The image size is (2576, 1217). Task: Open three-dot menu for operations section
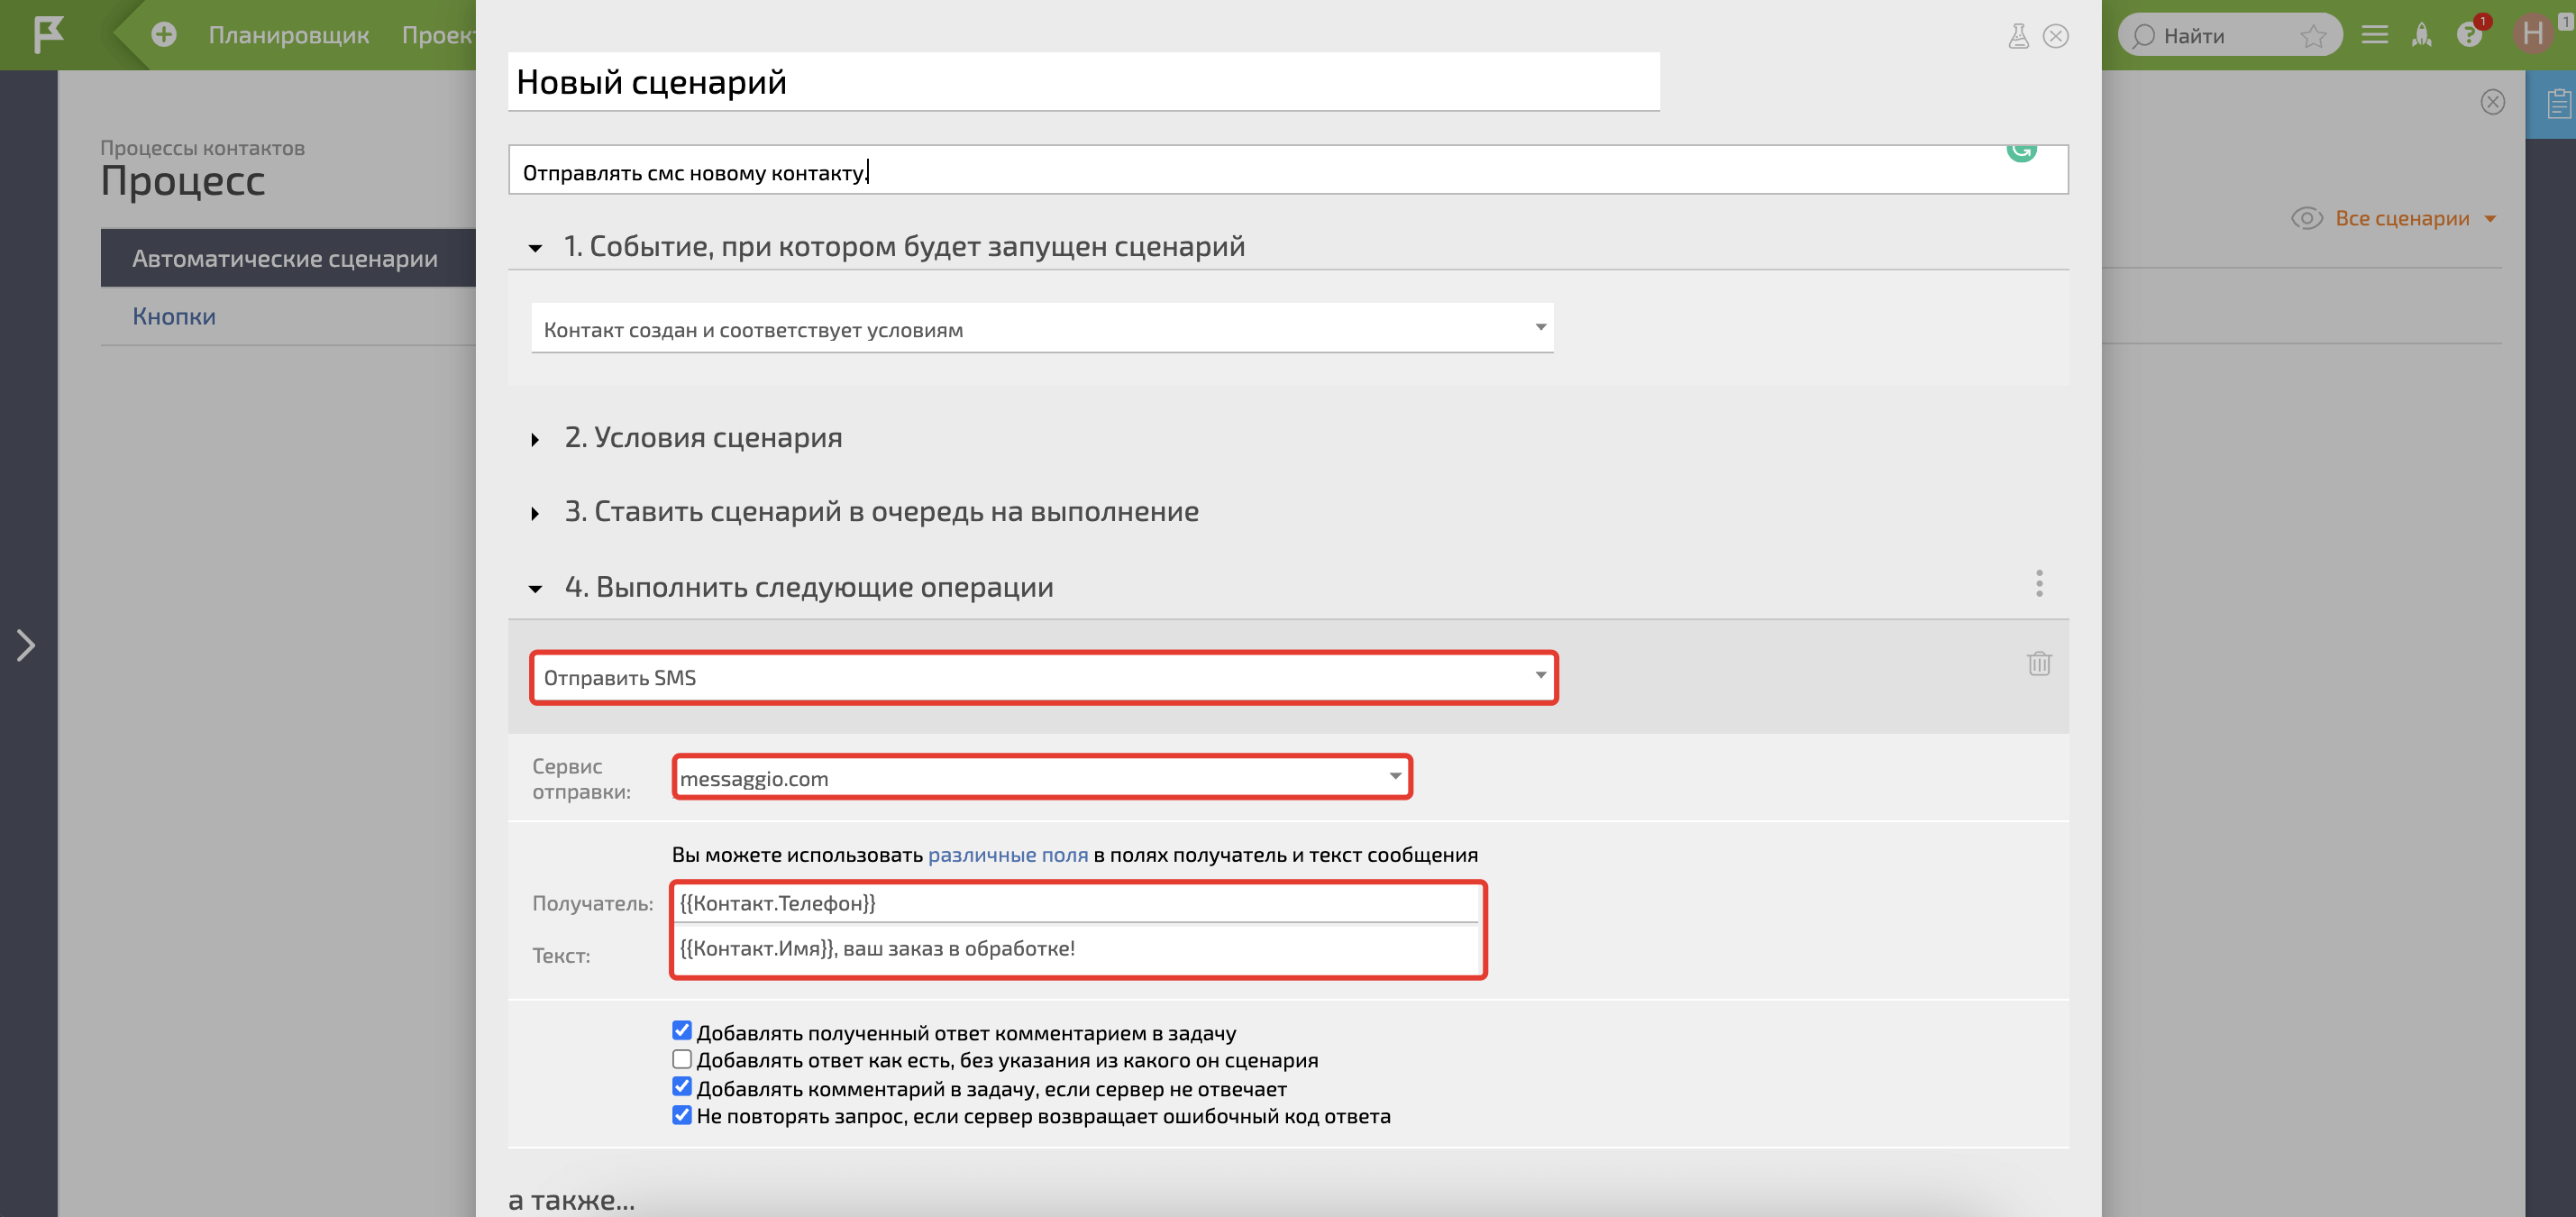click(x=2039, y=583)
